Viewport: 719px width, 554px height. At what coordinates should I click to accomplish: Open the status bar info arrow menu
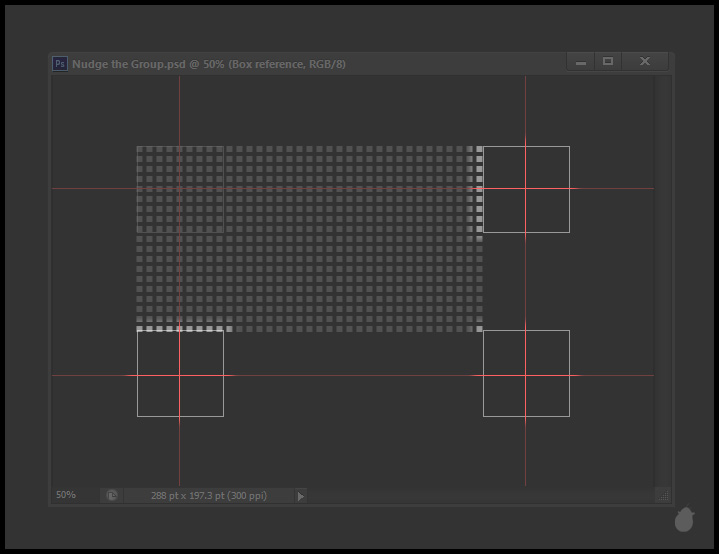301,495
